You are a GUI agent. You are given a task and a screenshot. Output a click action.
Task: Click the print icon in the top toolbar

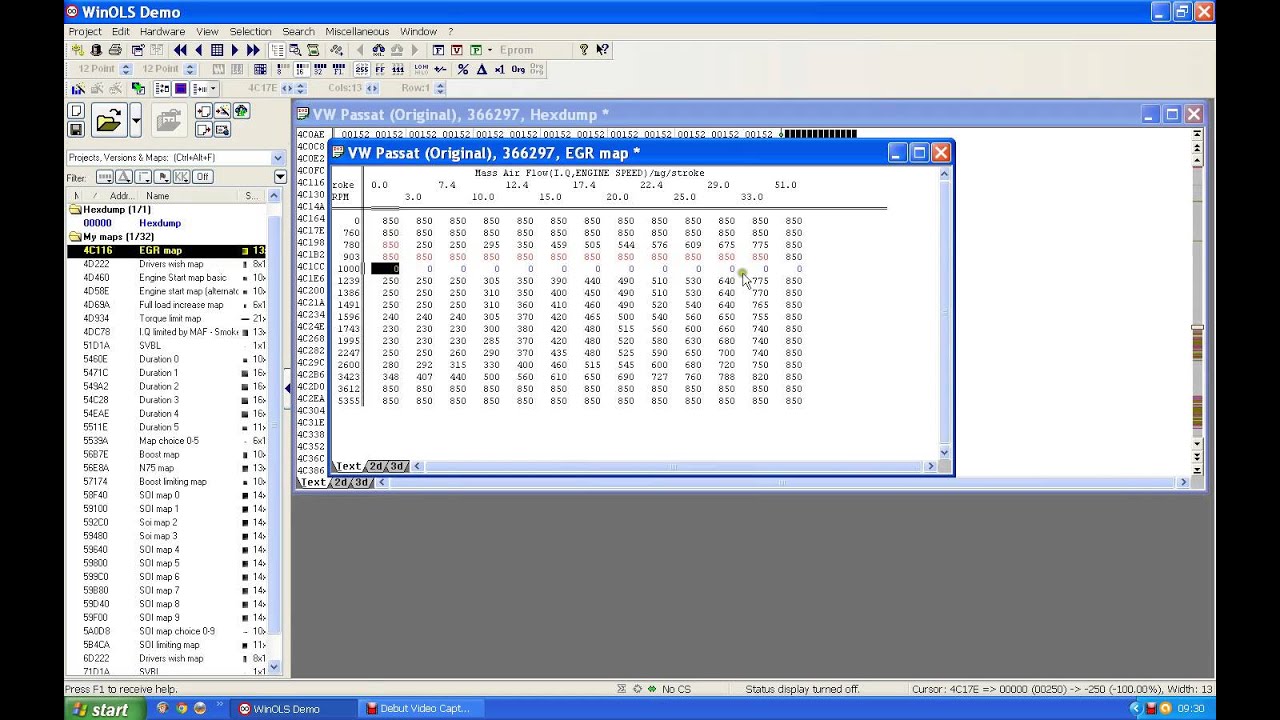click(x=115, y=50)
